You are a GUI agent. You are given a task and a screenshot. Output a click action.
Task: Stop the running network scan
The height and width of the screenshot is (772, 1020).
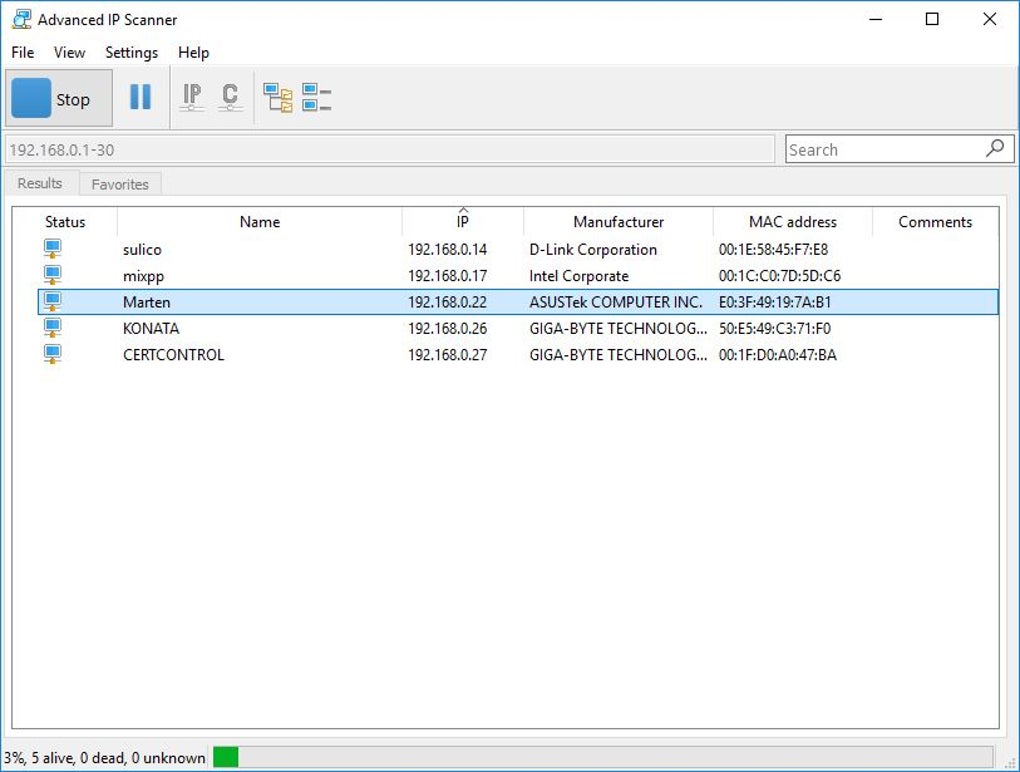[x=59, y=98]
